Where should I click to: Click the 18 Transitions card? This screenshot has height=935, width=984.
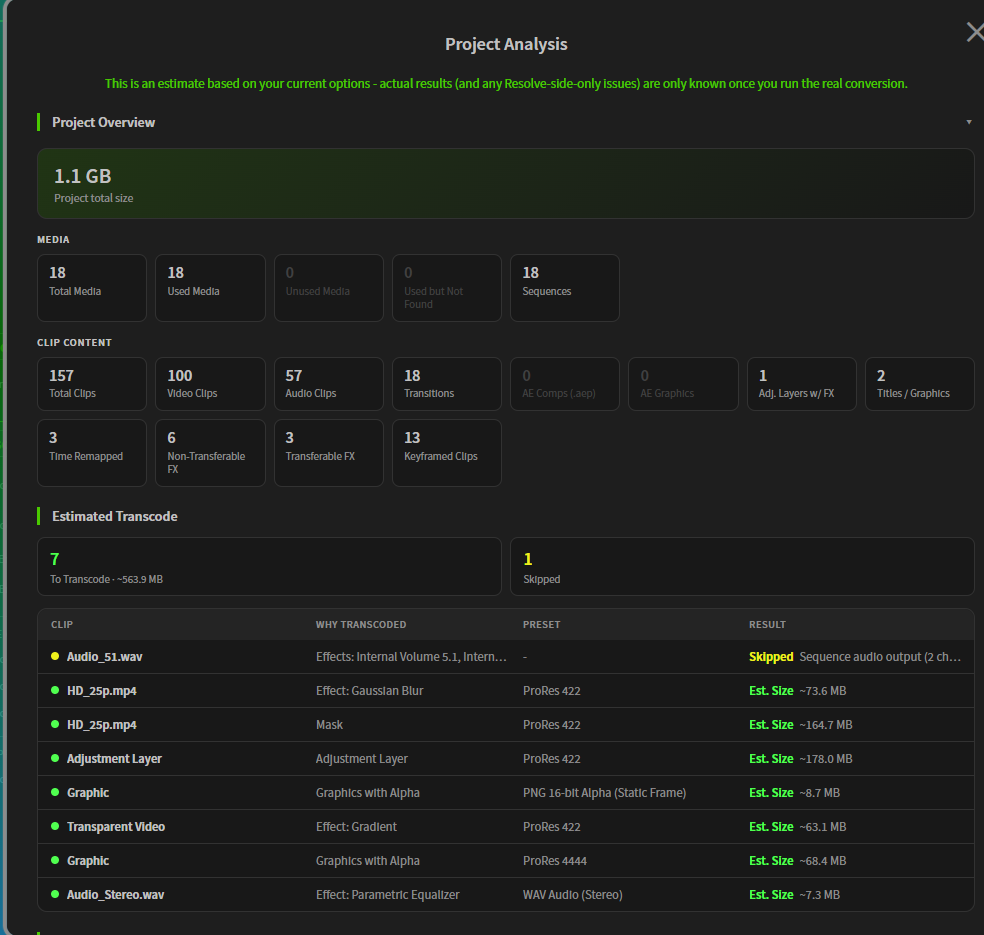tap(447, 384)
